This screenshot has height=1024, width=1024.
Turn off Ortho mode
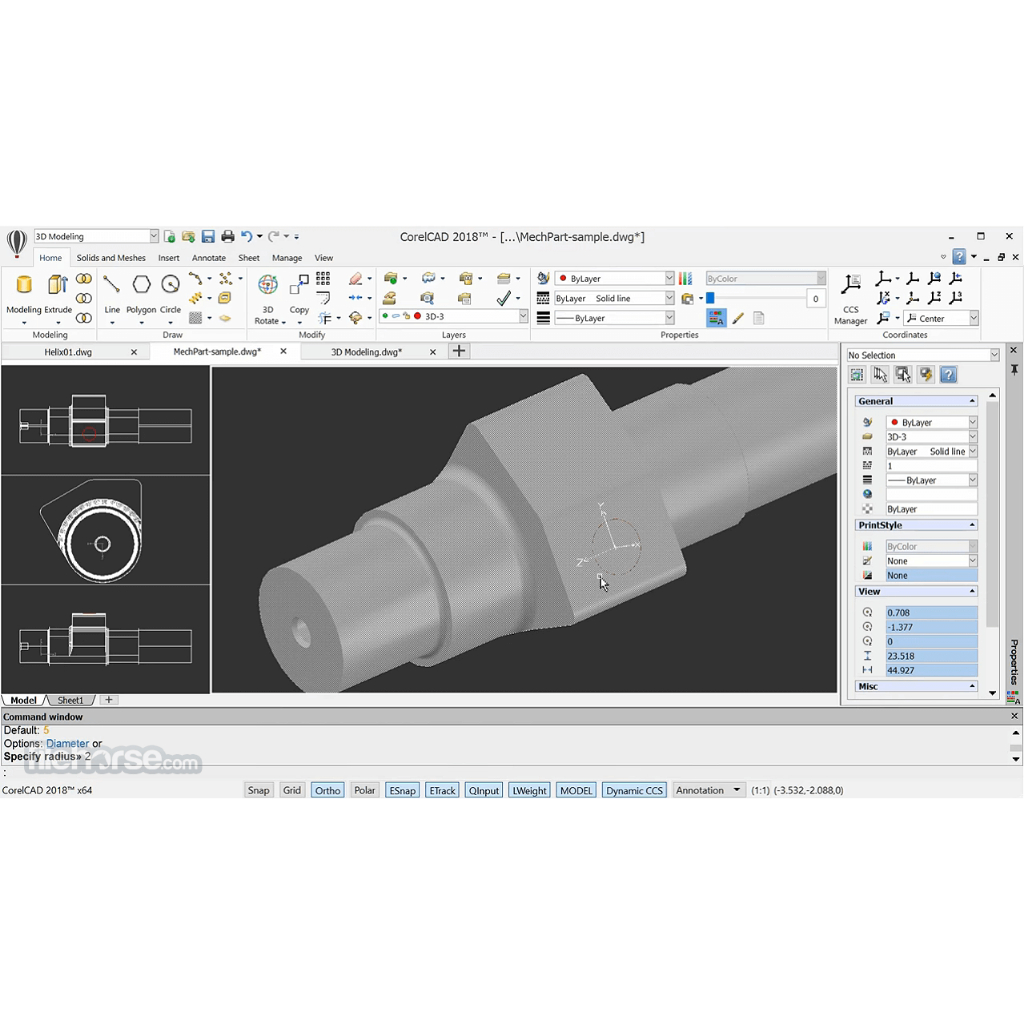(327, 790)
